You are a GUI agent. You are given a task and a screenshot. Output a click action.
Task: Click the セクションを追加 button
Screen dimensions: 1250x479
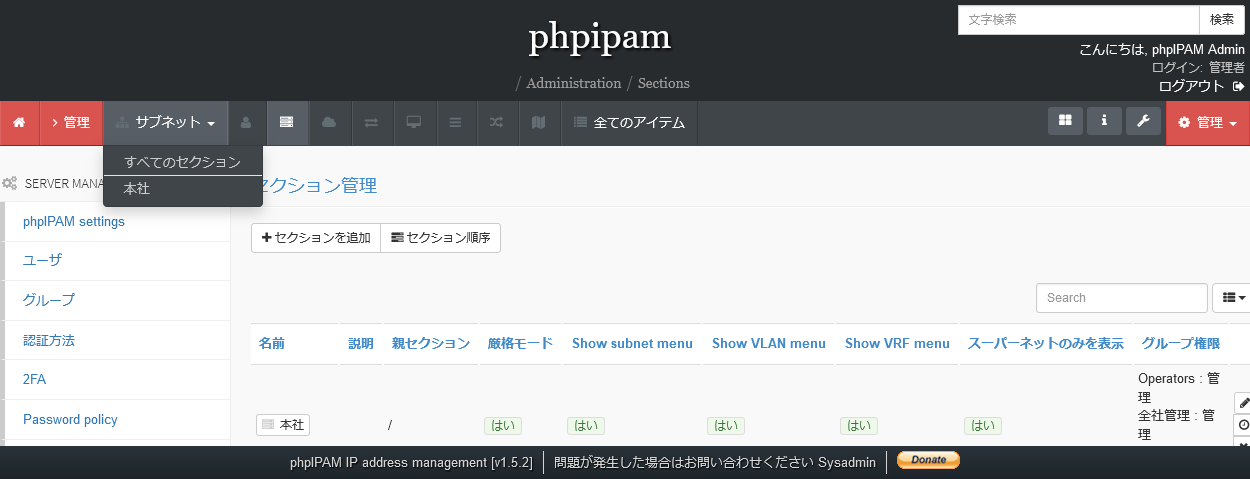pyautogui.click(x=316, y=238)
